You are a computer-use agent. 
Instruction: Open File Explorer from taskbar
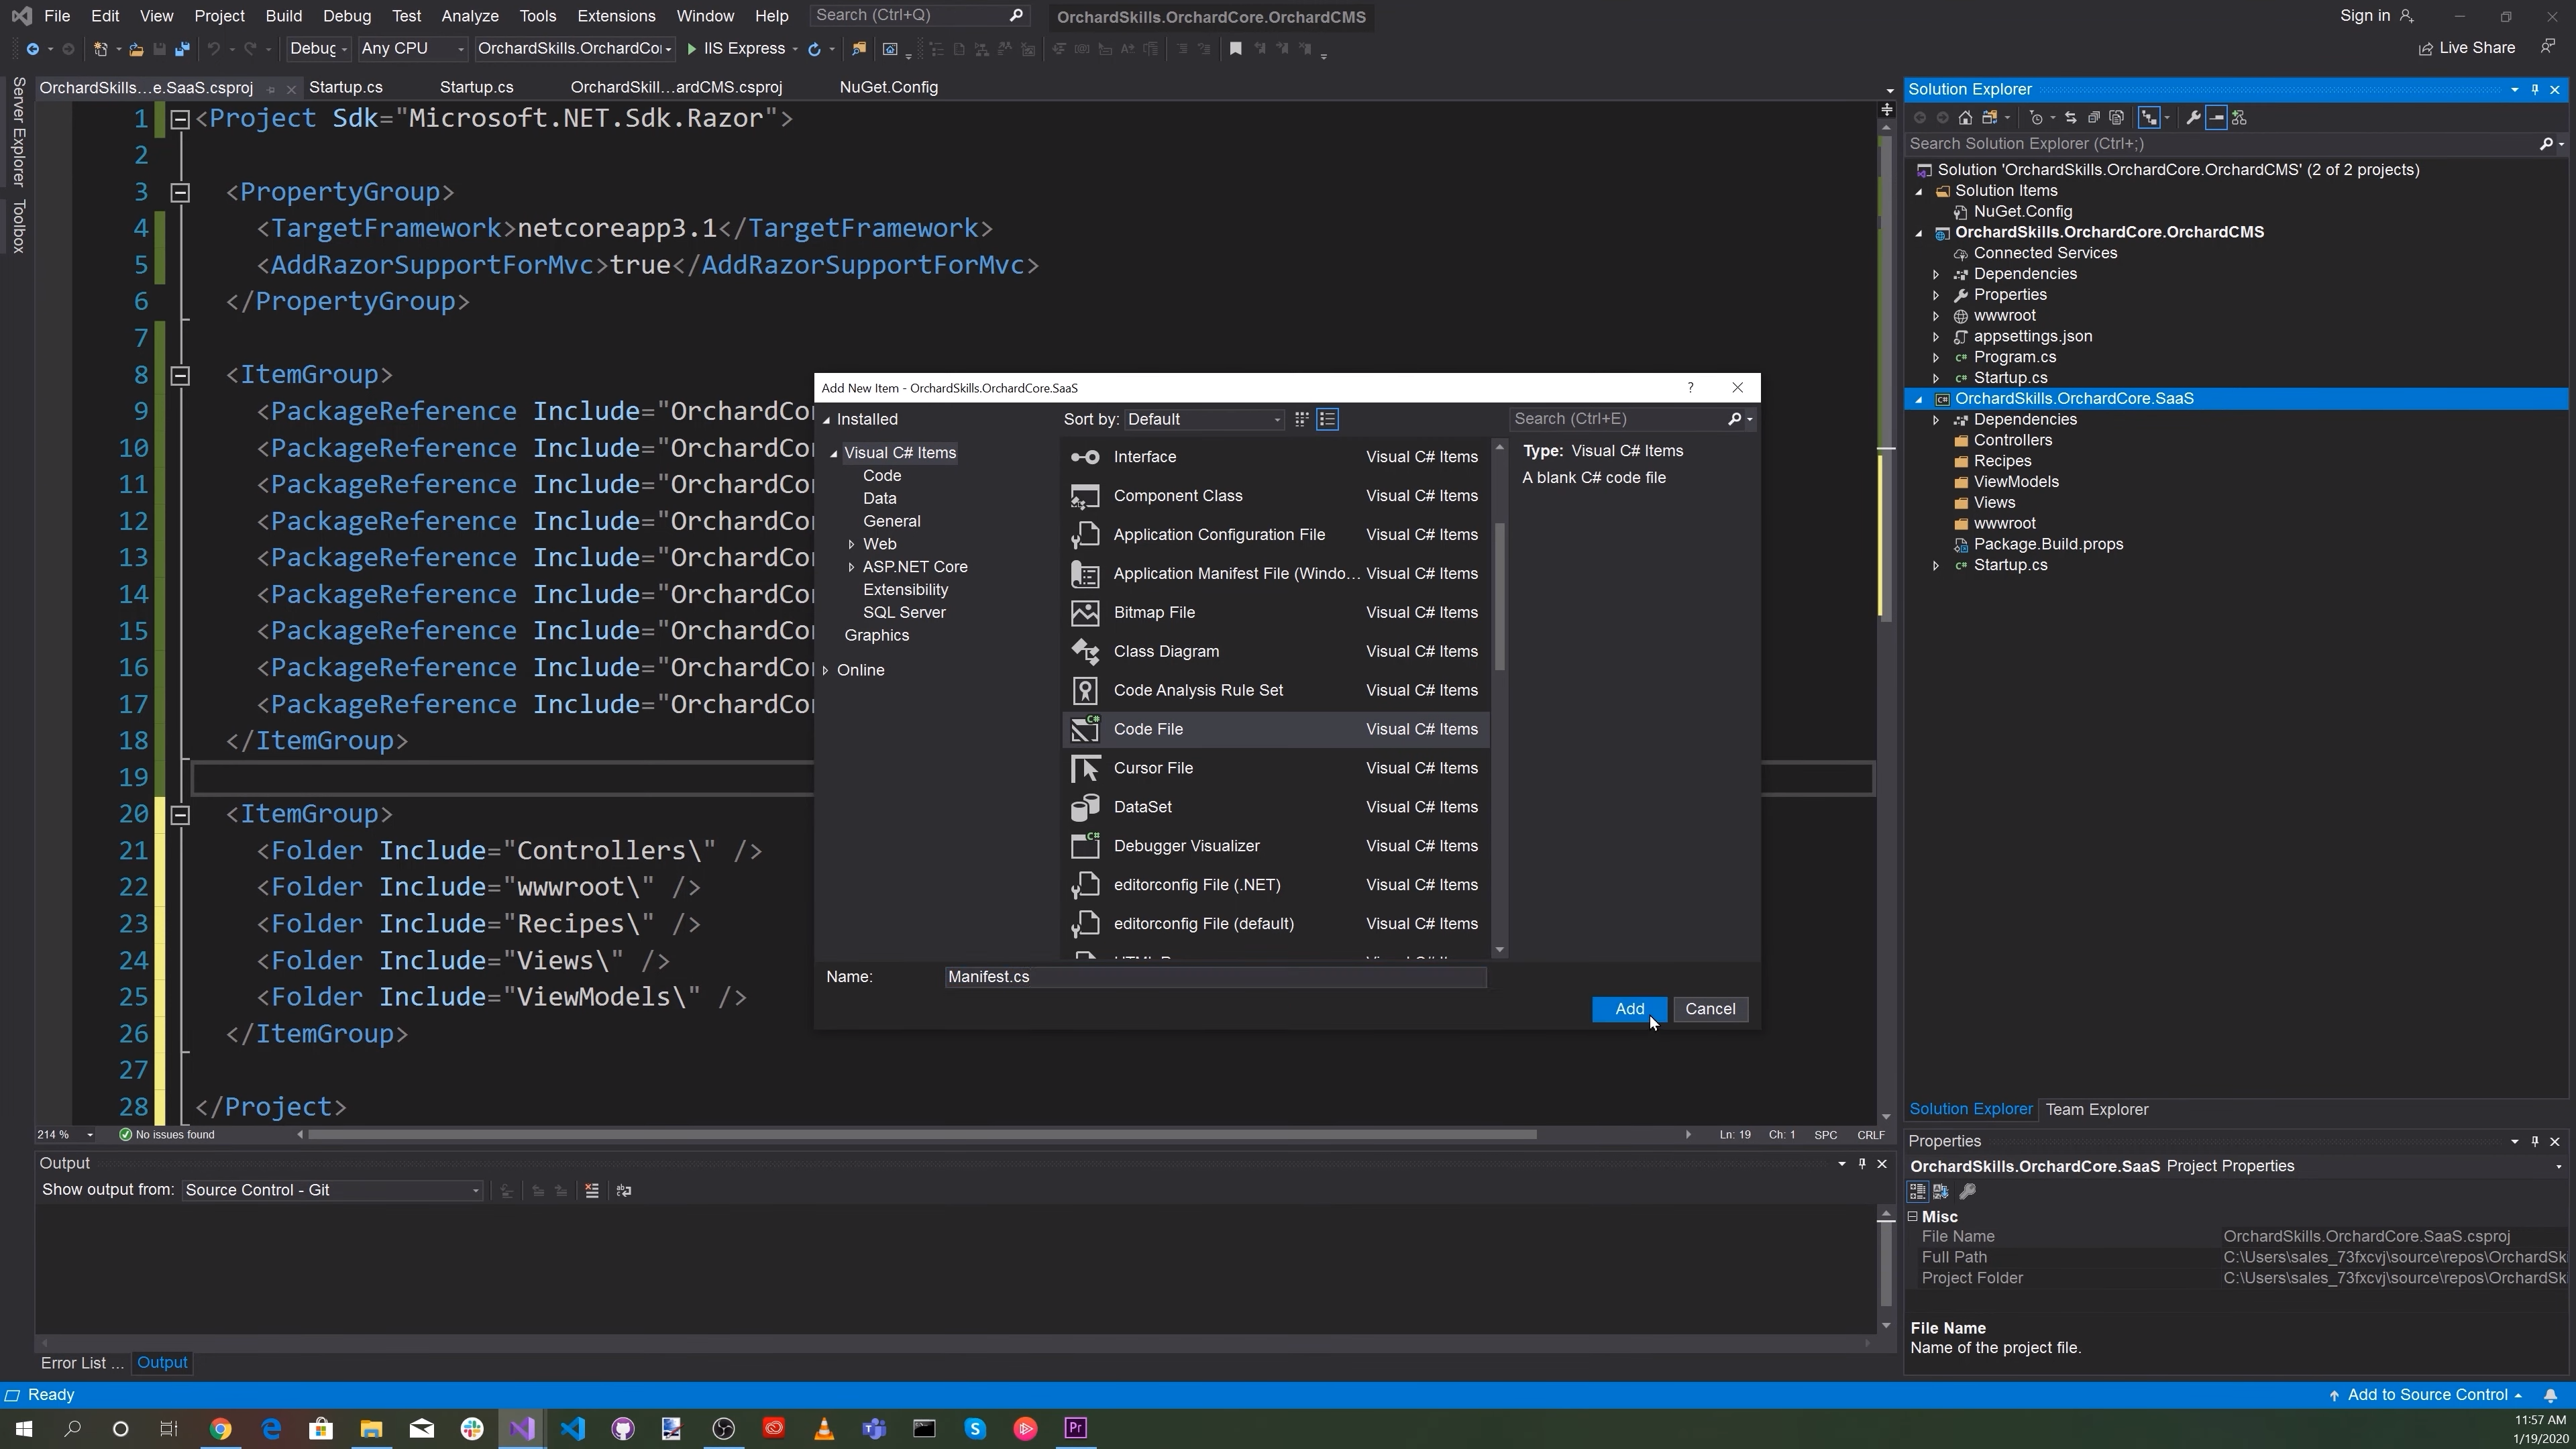(371, 1428)
